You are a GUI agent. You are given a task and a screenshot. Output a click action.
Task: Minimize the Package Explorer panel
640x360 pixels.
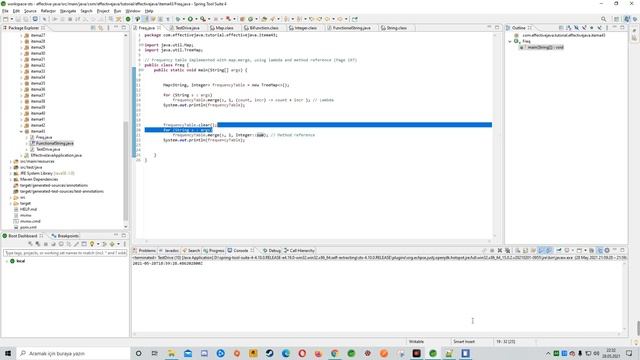click(x=116, y=28)
